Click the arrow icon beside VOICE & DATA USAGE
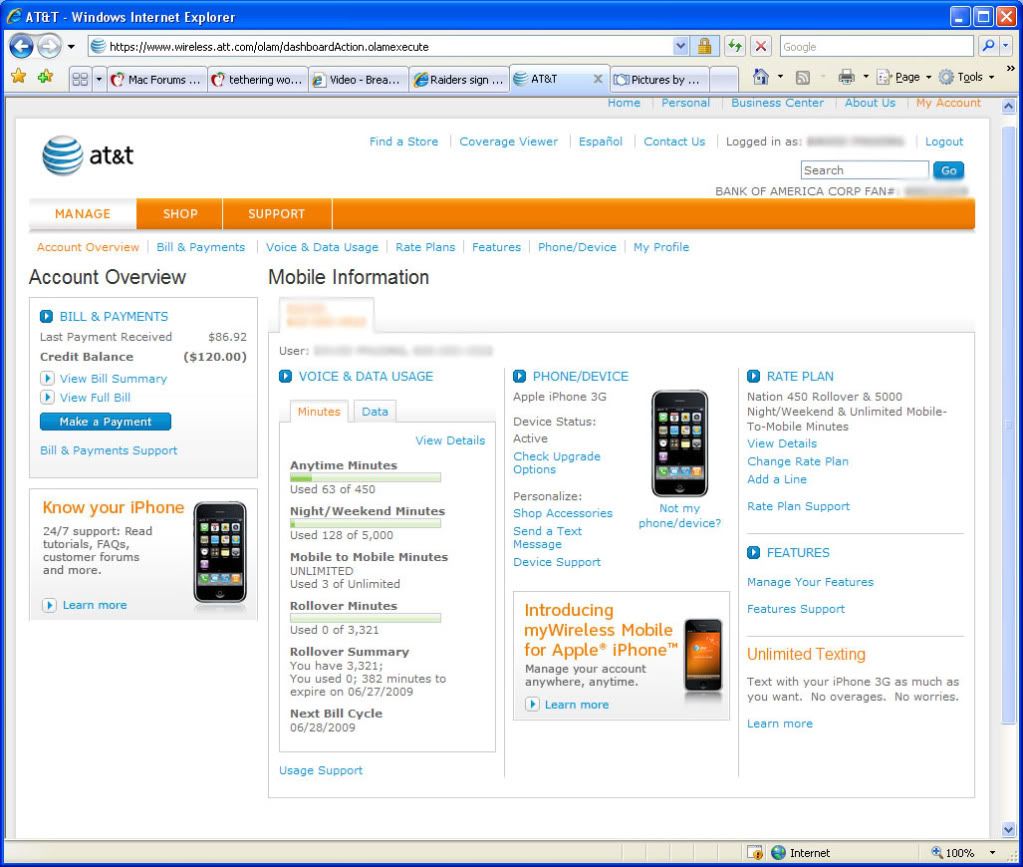Image resolution: width=1023 pixels, height=867 pixels. [x=286, y=376]
